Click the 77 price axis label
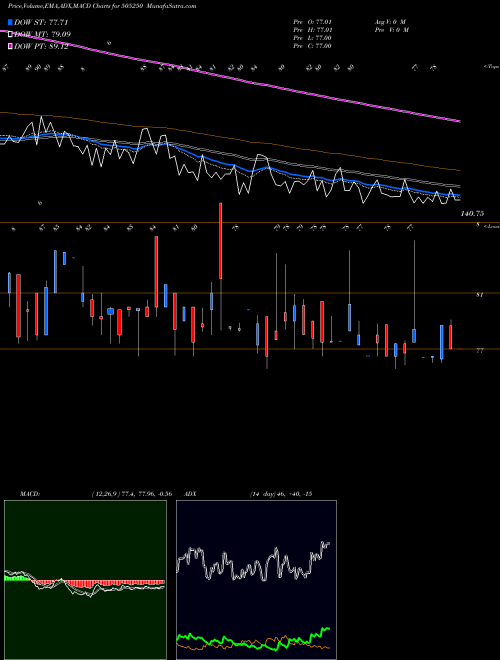 [x=479, y=350]
